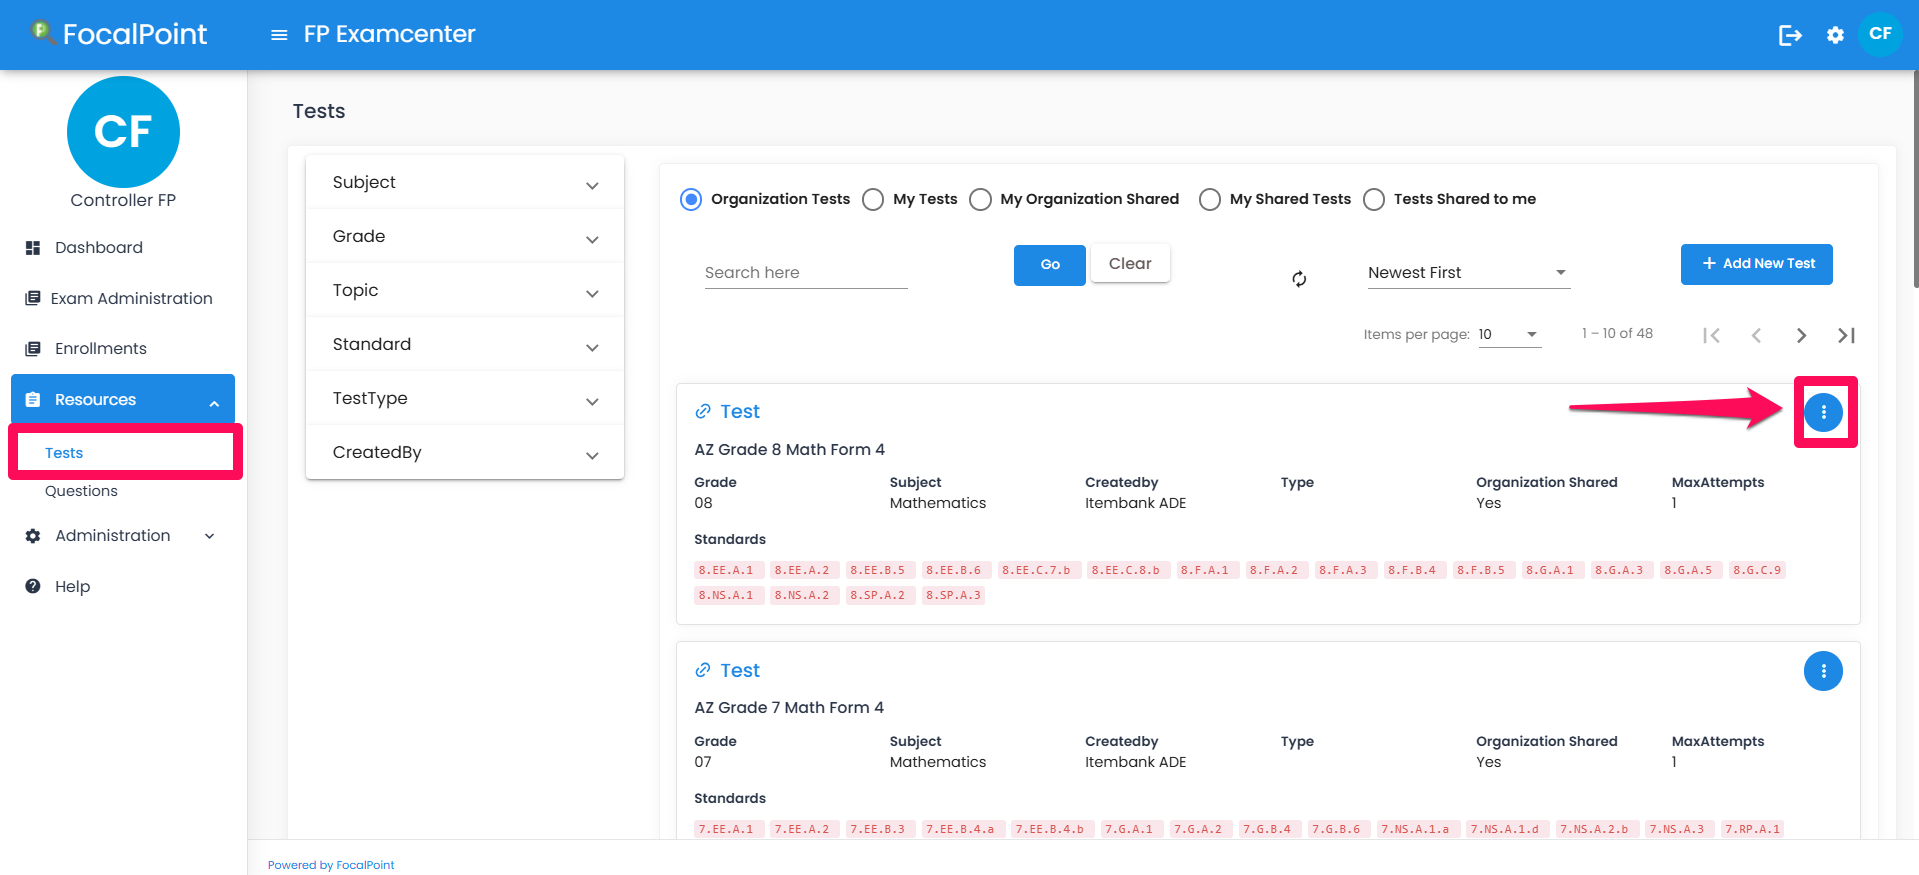Select Organization Tests radio button

(x=691, y=199)
